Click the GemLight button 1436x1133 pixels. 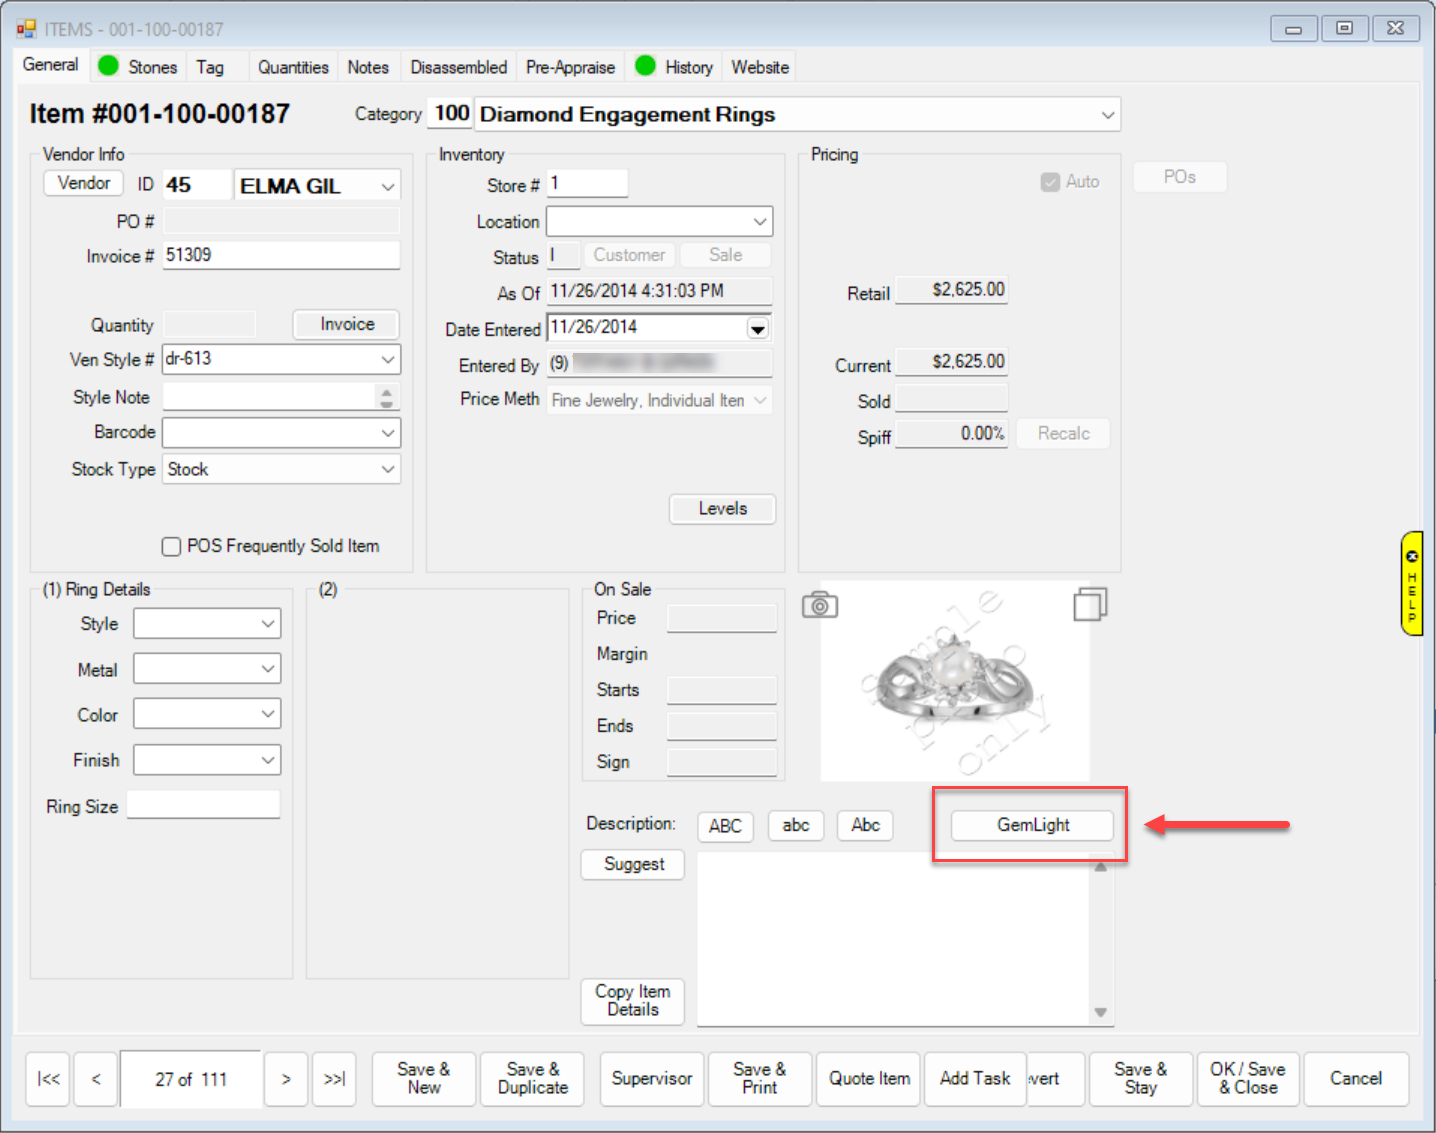click(1032, 825)
